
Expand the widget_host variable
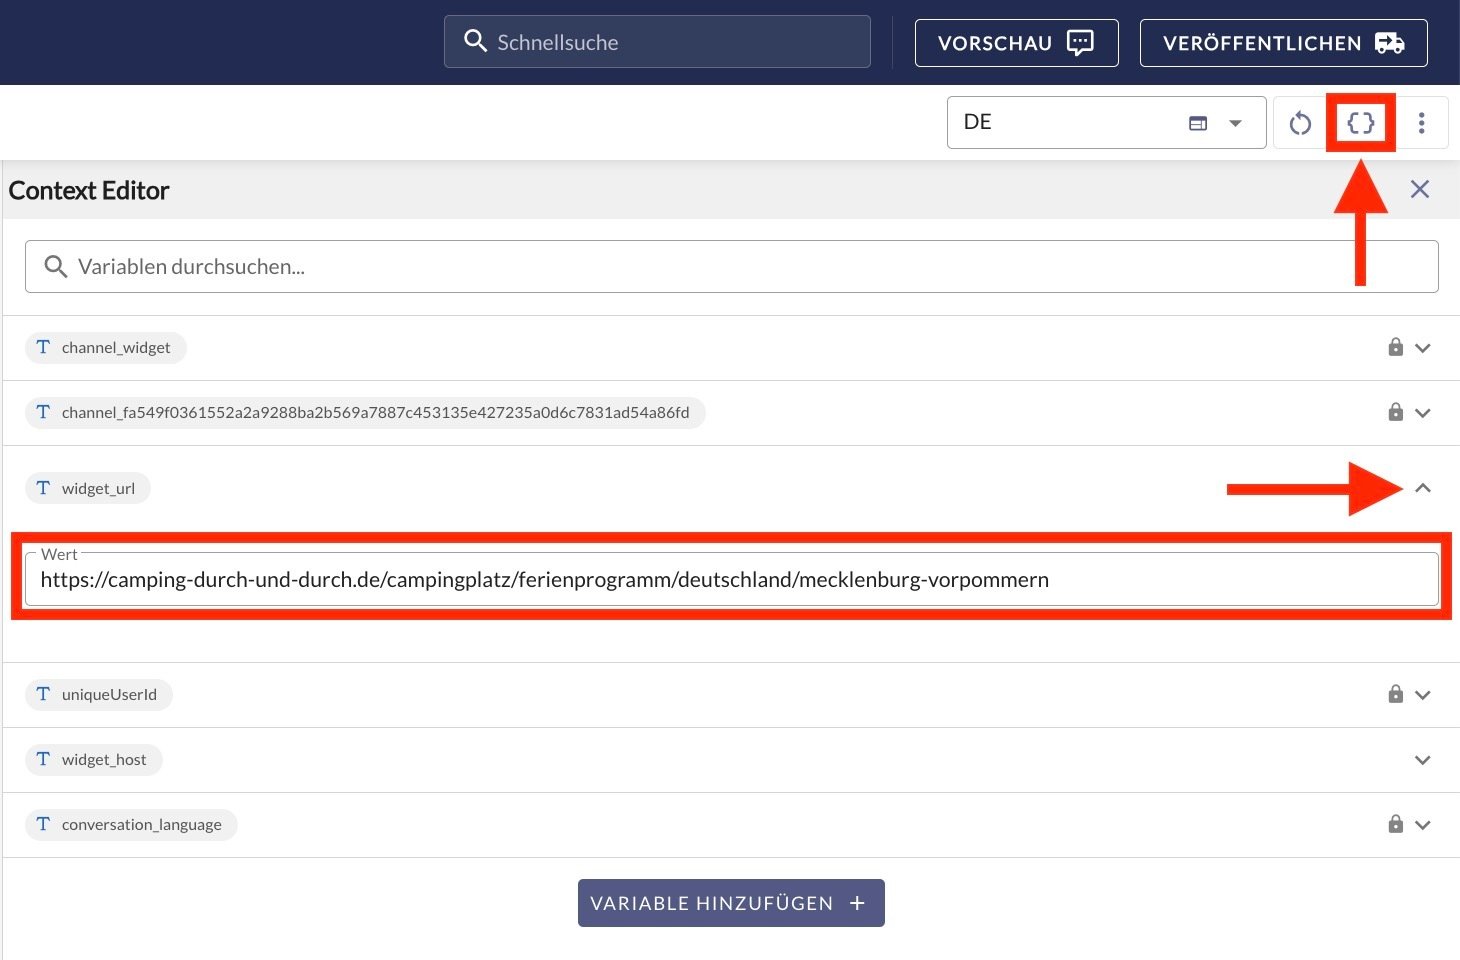pos(1423,760)
